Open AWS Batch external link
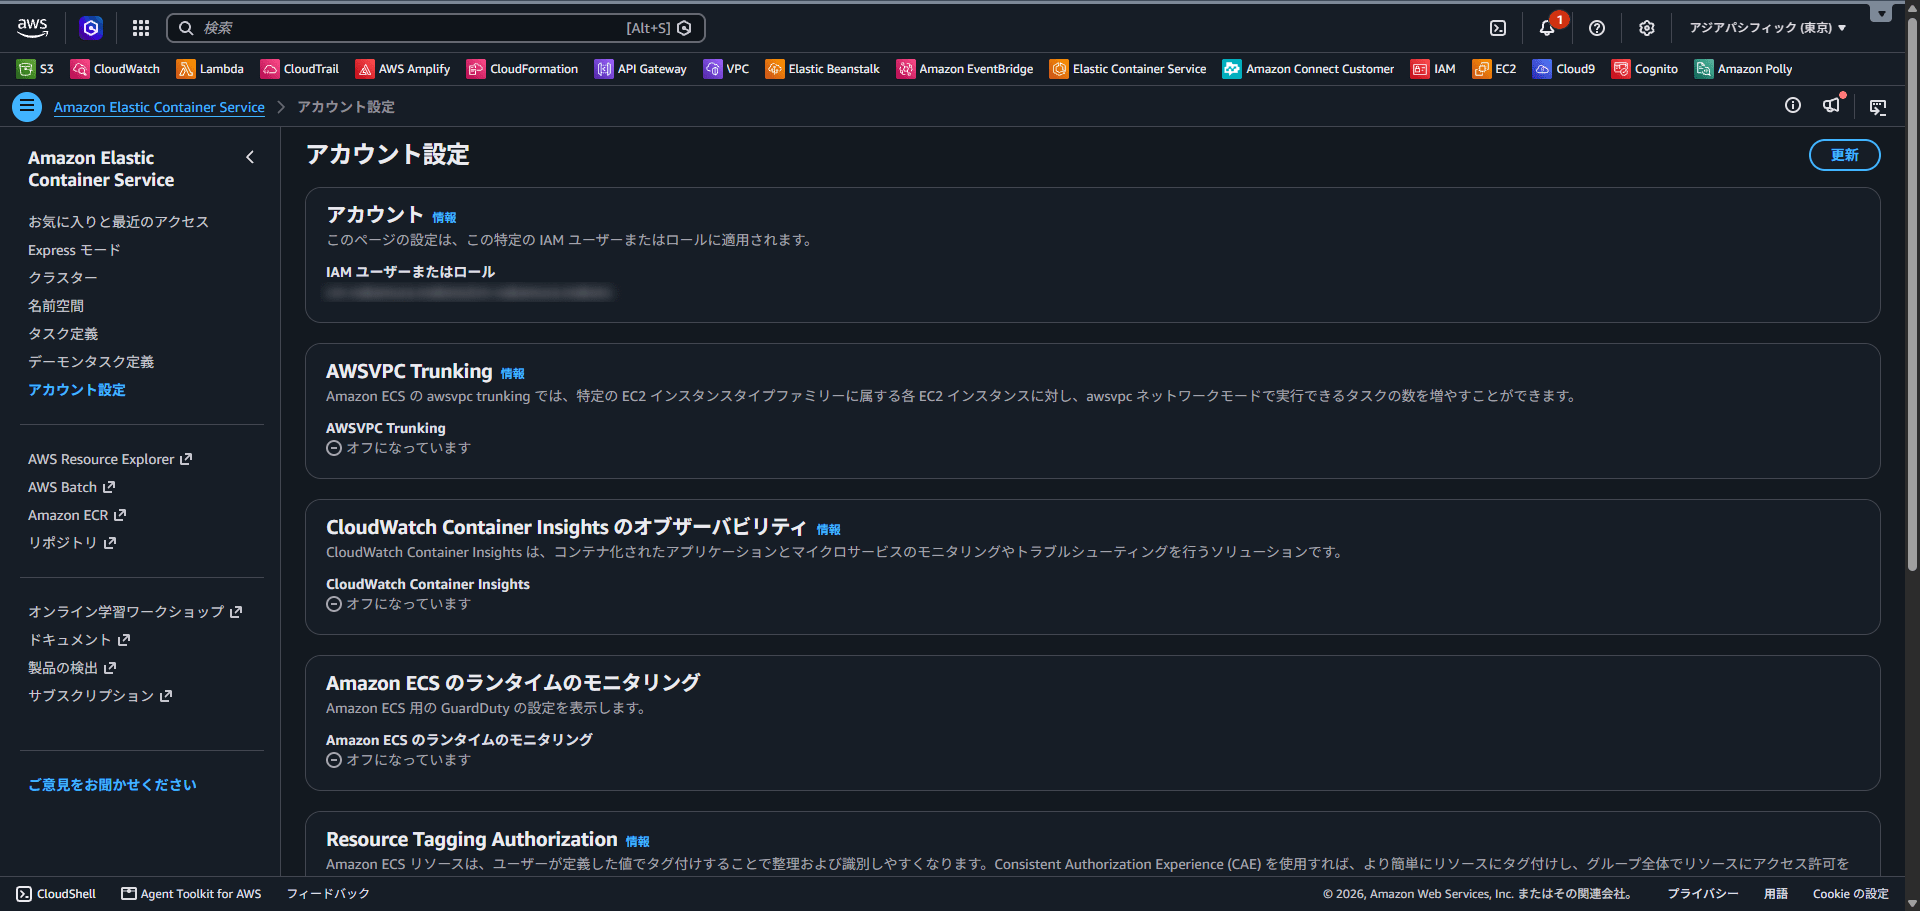 72,487
